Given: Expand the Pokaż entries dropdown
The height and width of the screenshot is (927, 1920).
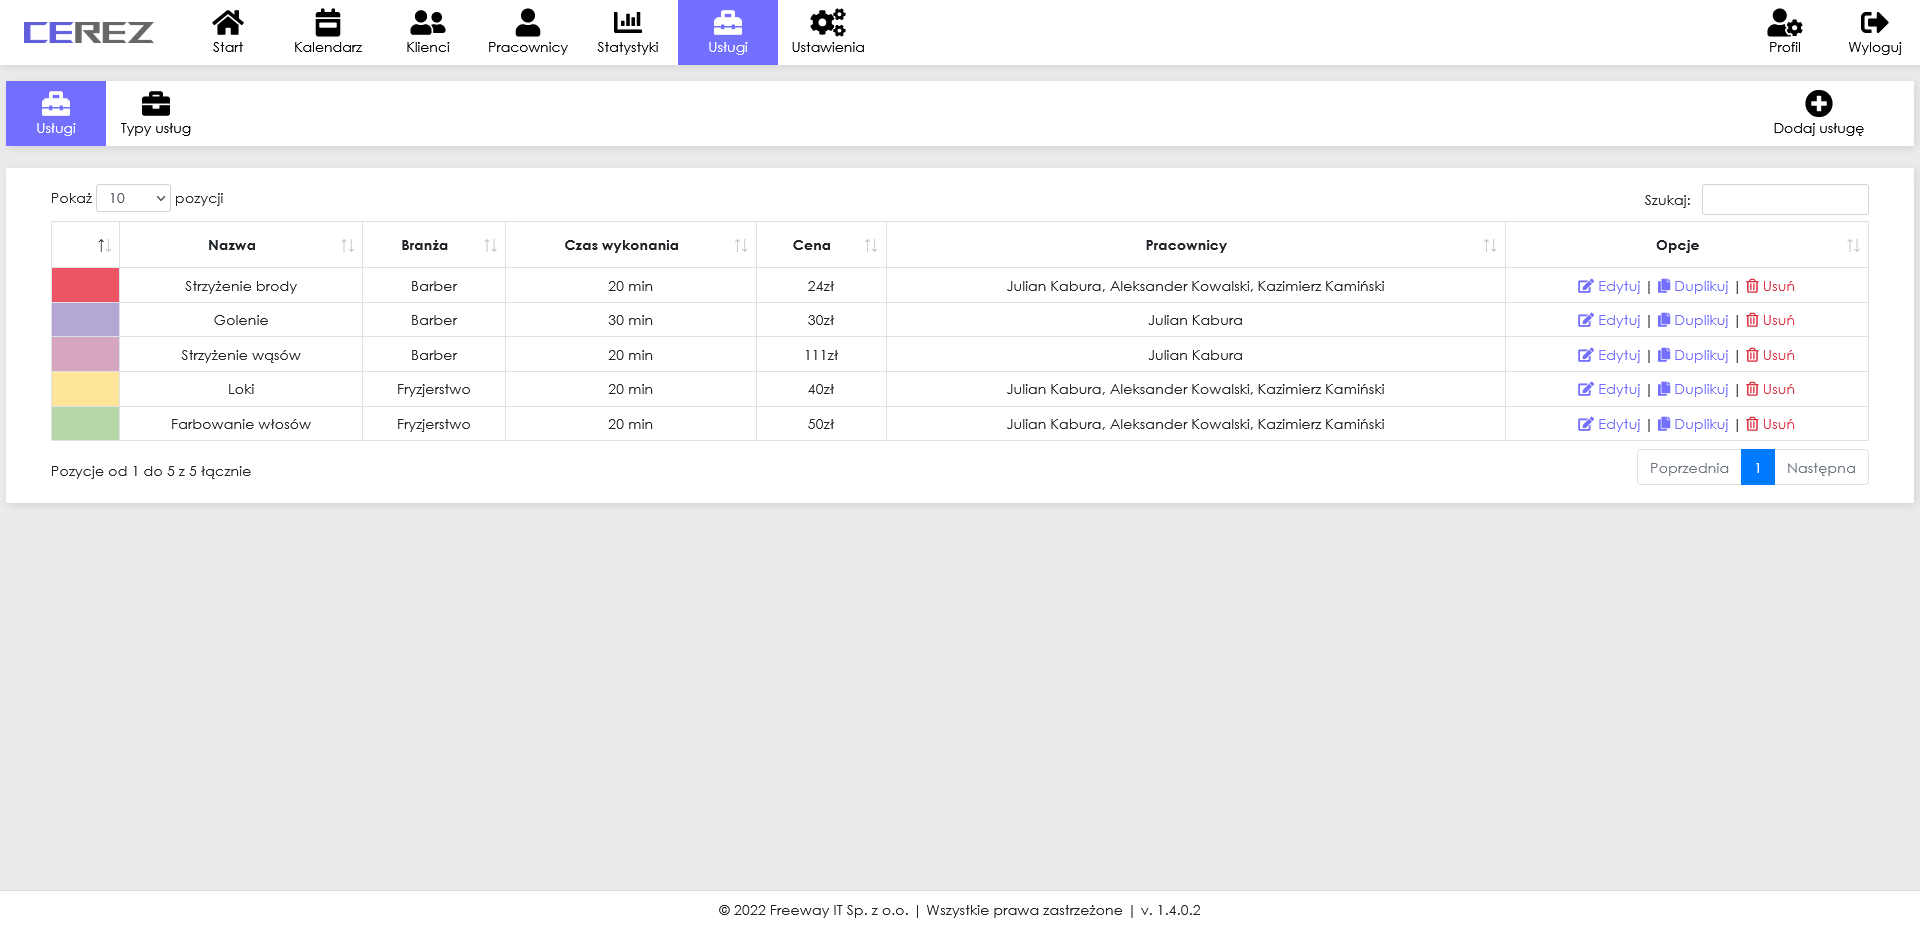Looking at the screenshot, I should coord(134,198).
